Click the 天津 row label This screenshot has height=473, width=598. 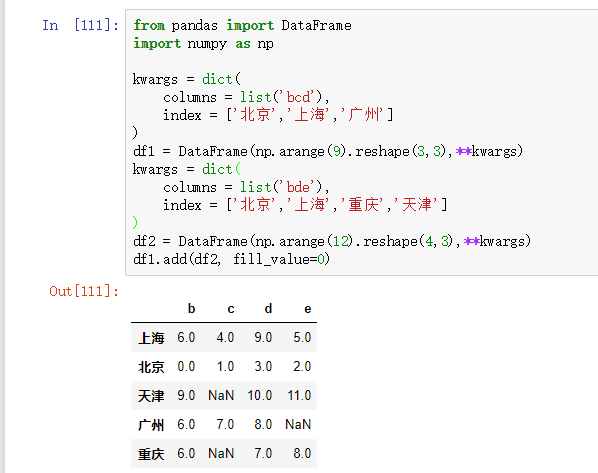point(151,396)
